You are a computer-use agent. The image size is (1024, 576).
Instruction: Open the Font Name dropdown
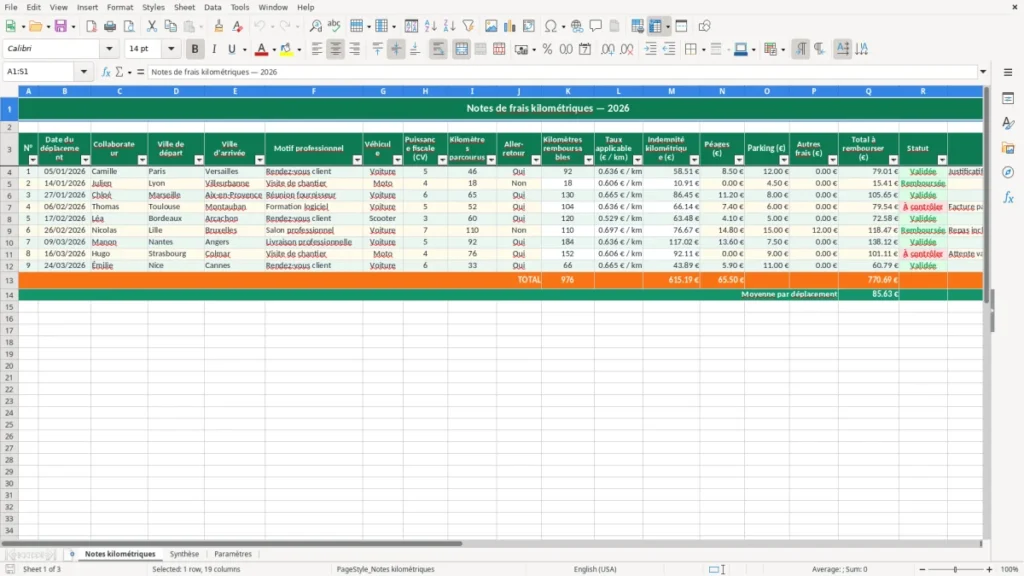(x=109, y=49)
